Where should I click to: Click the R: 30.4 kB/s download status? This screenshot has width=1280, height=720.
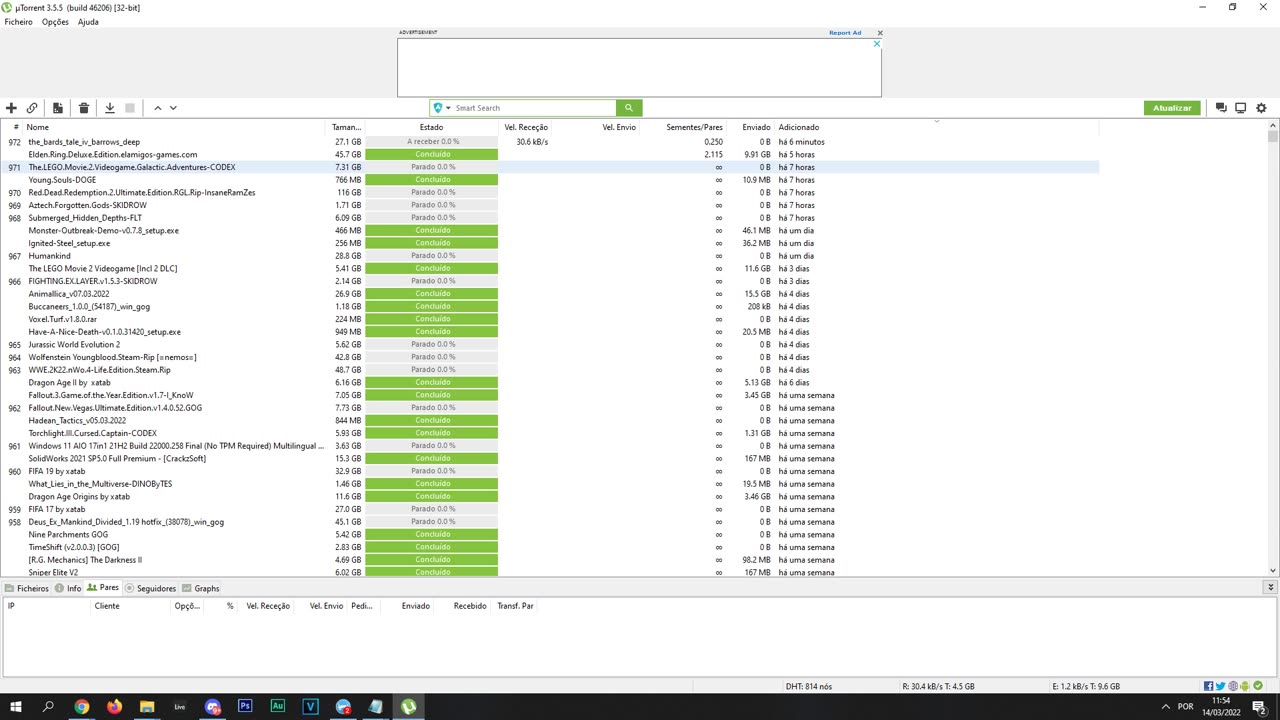tap(938, 687)
